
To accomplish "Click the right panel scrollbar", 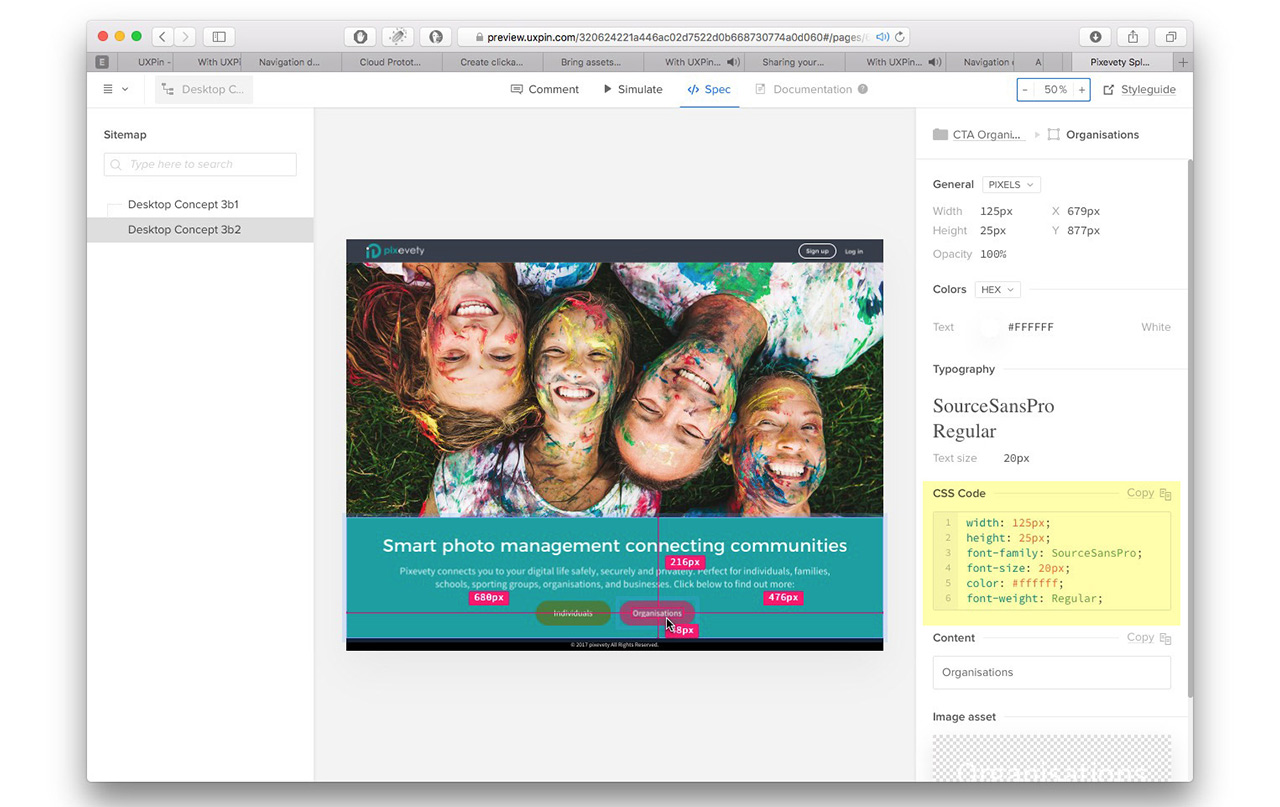I will [x=1189, y=428].
